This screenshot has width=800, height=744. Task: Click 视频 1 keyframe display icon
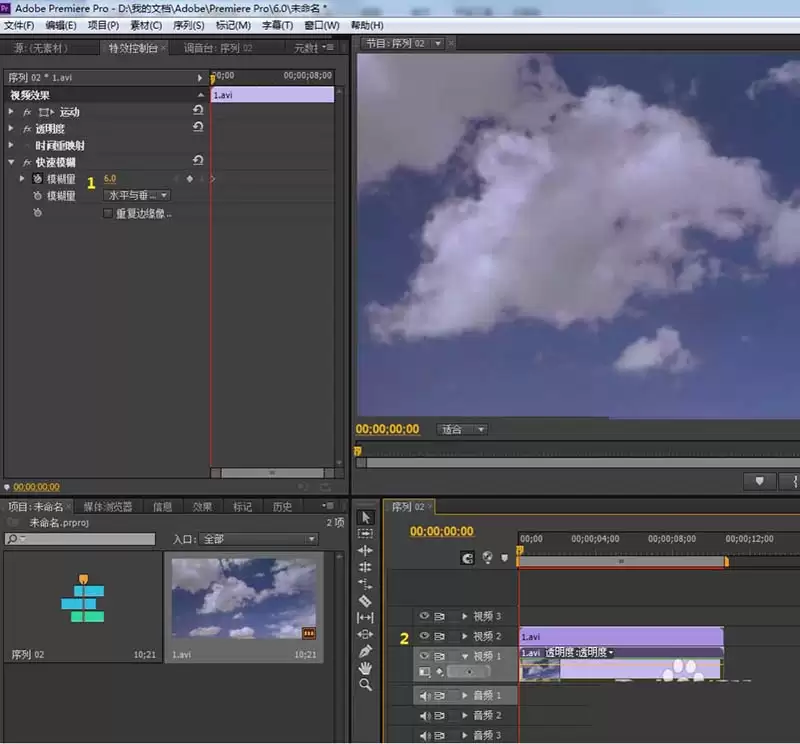tap(439, 672)
